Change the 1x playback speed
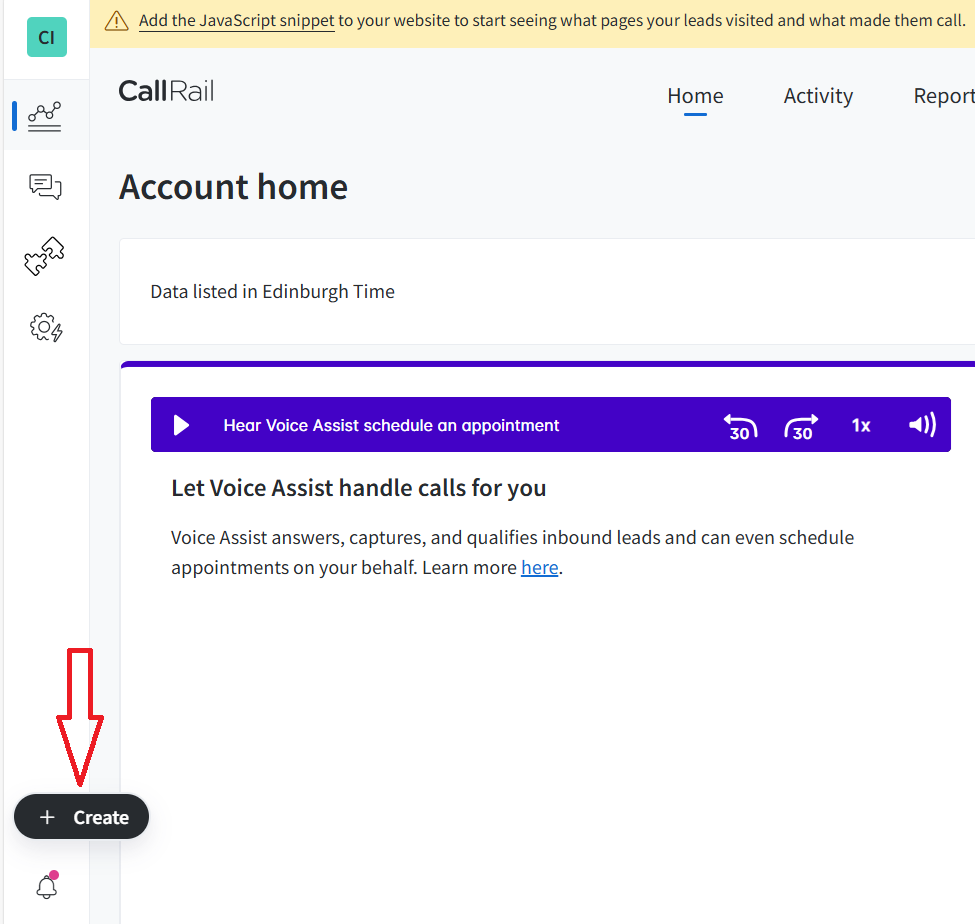The width and height of the screenshot is (975, 924). (x=861, y=425)
